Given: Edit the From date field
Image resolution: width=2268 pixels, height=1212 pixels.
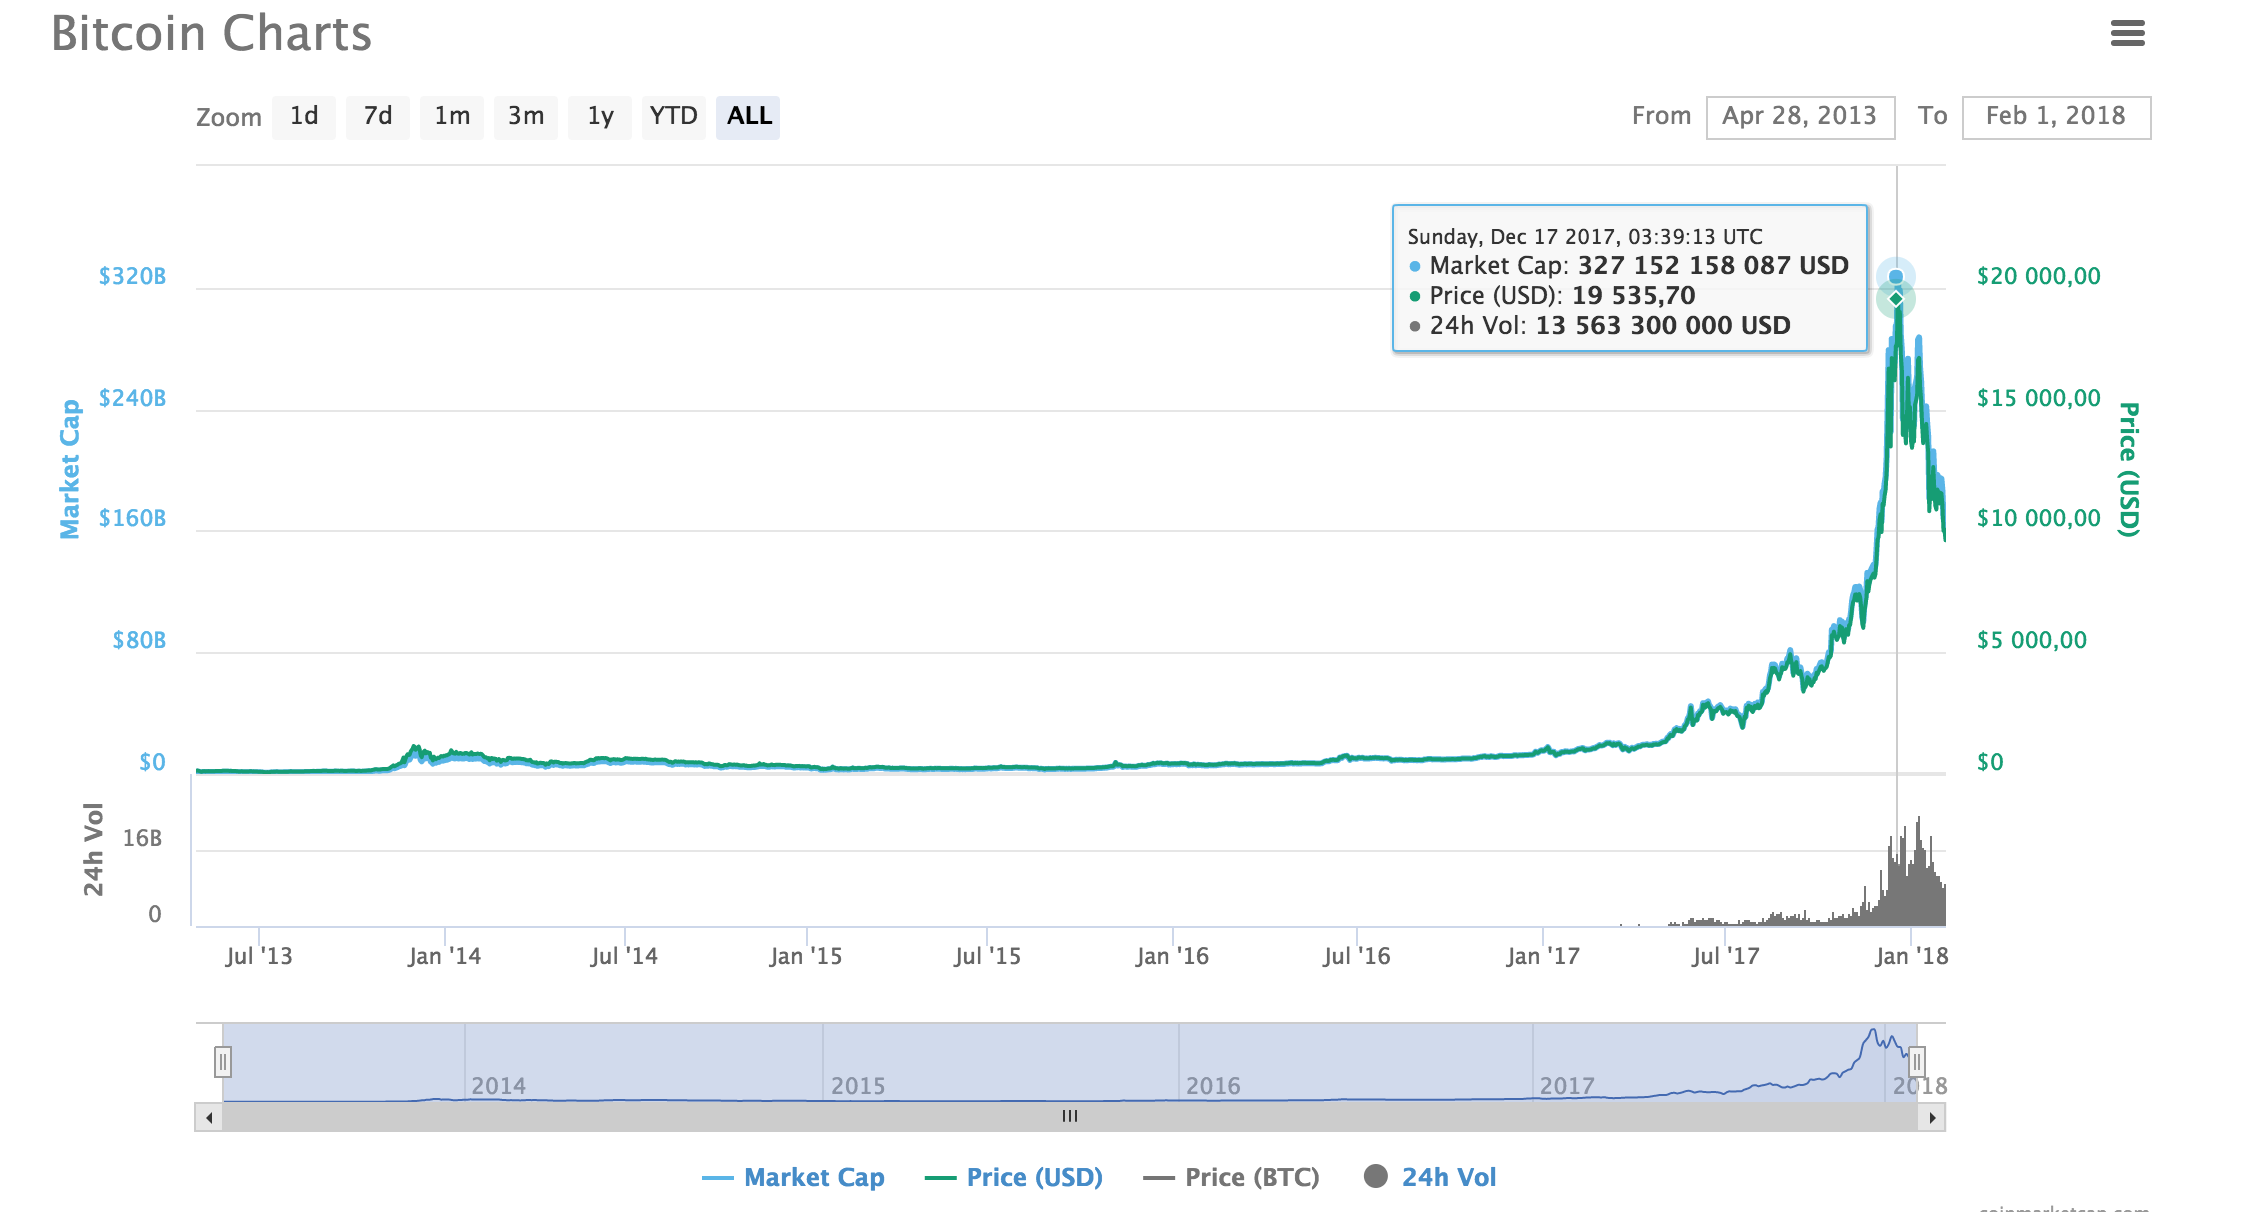Looking at the screenshot, I should pos(1800,117).
